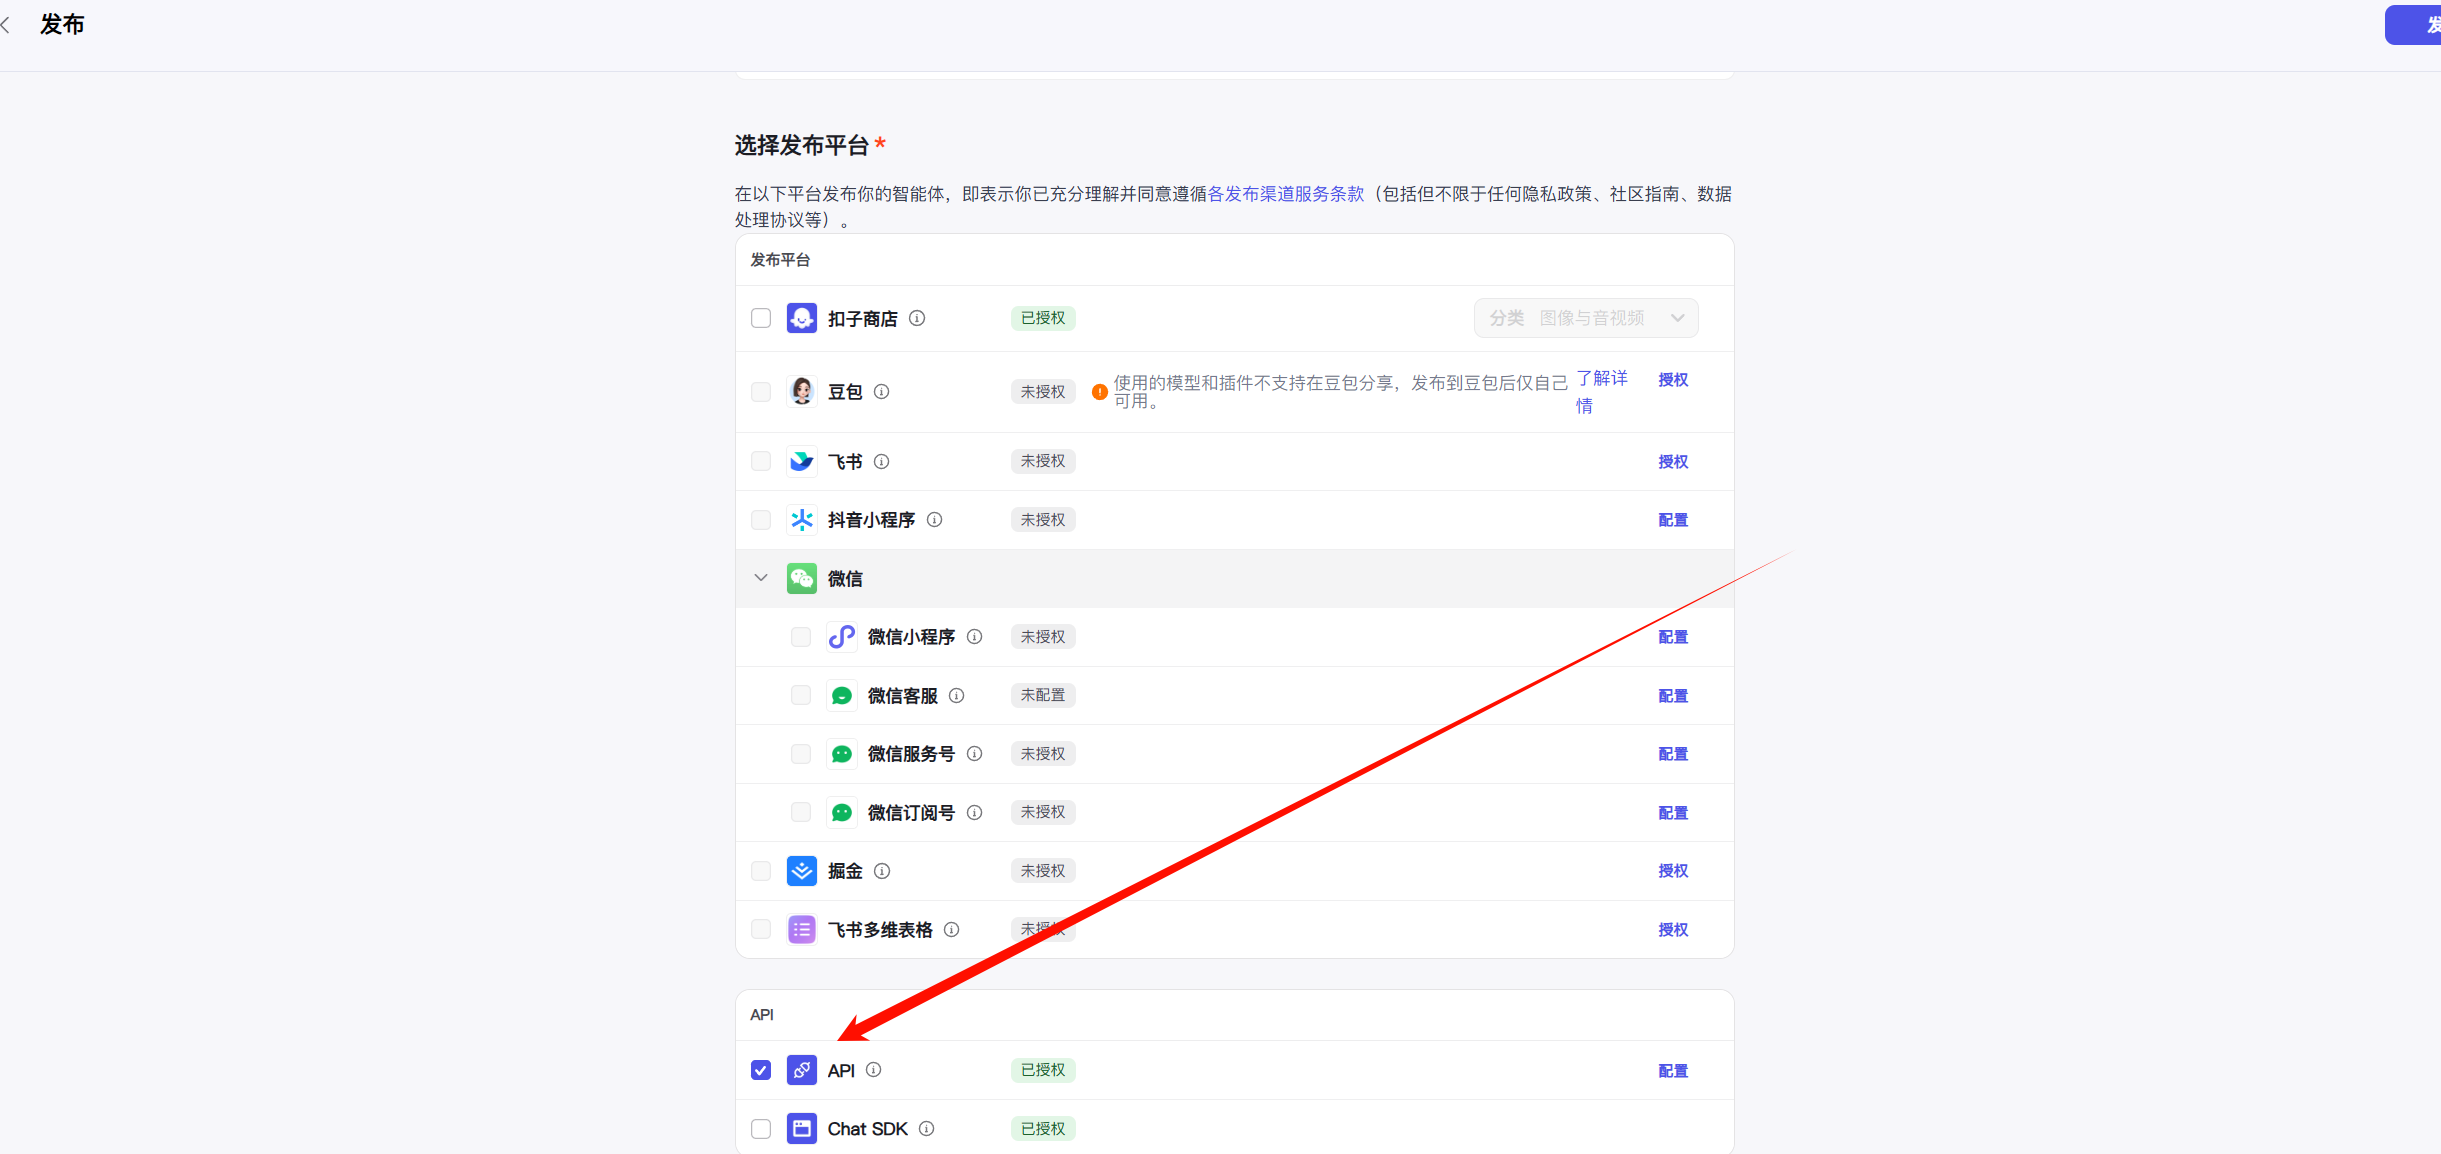
Task: Click the 已授权 tag for 扣子商店
Action: (x=1043, y=318)
